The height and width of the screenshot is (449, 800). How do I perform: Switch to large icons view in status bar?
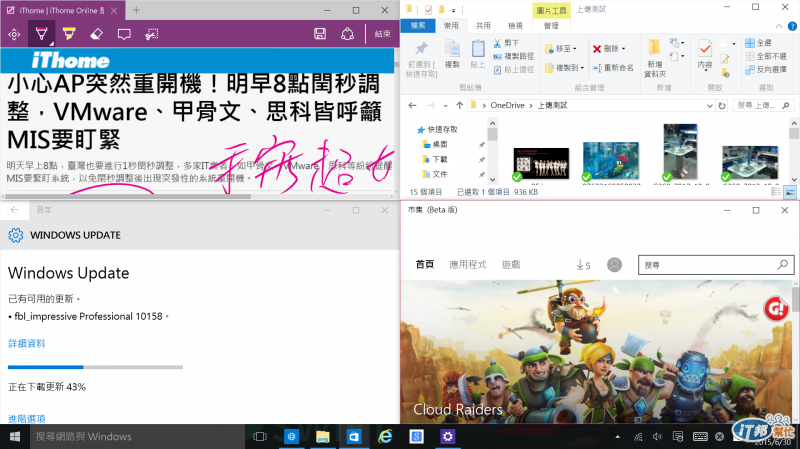tap(790, 192)
